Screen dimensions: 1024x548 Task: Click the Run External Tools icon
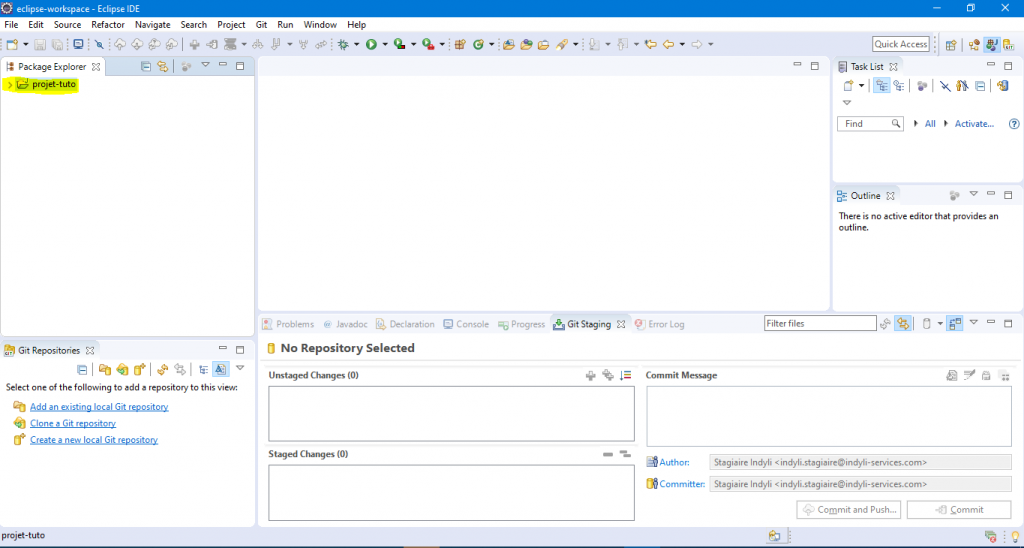(428, 44)
